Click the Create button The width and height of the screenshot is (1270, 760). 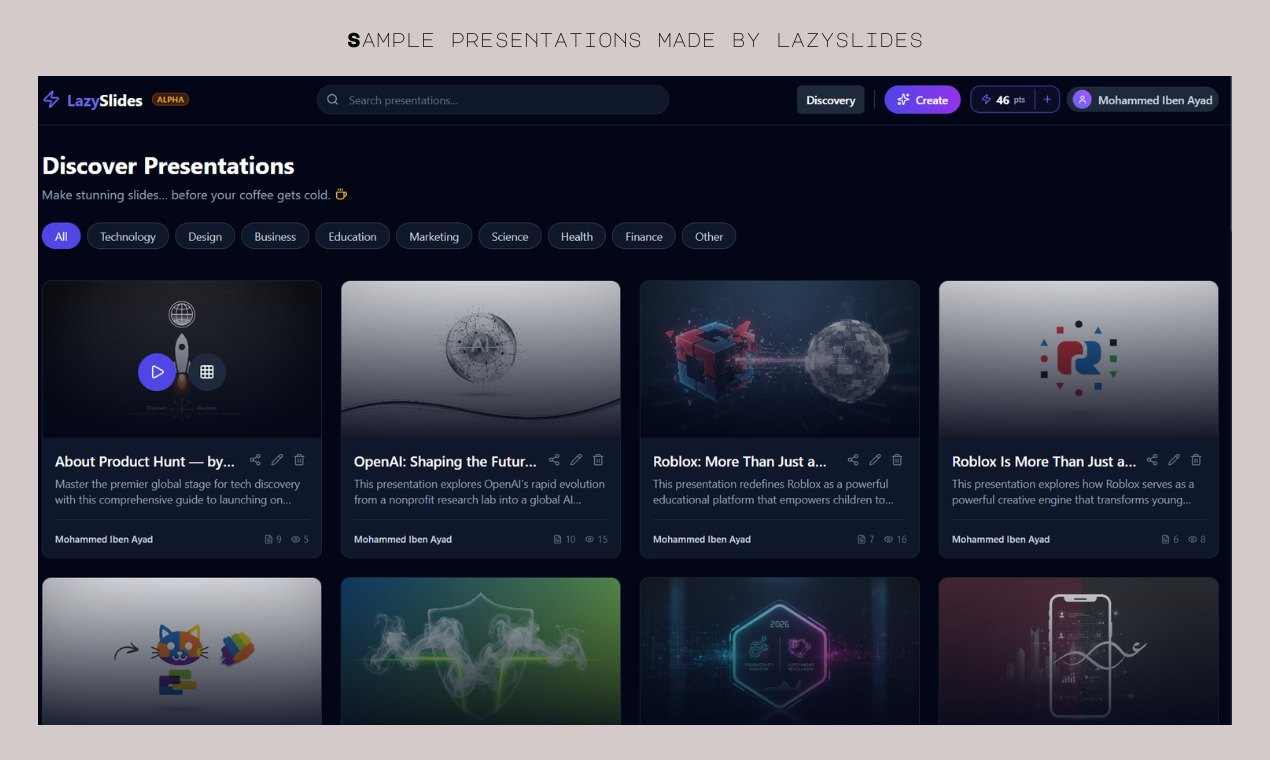921,99
